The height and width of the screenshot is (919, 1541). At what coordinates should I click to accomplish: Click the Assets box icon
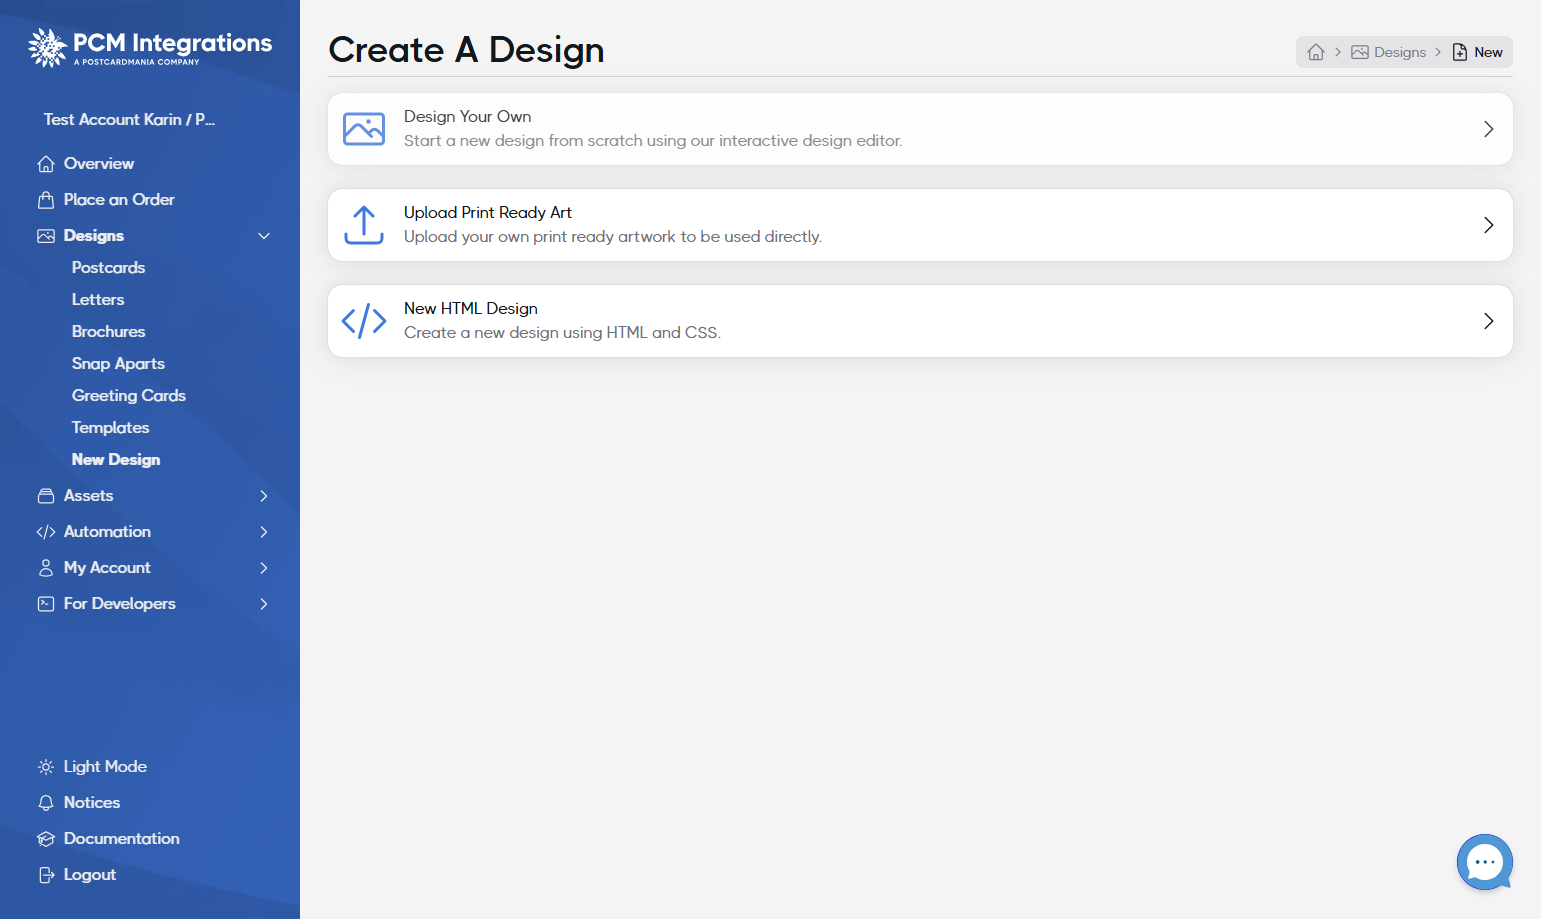(46, 496)
